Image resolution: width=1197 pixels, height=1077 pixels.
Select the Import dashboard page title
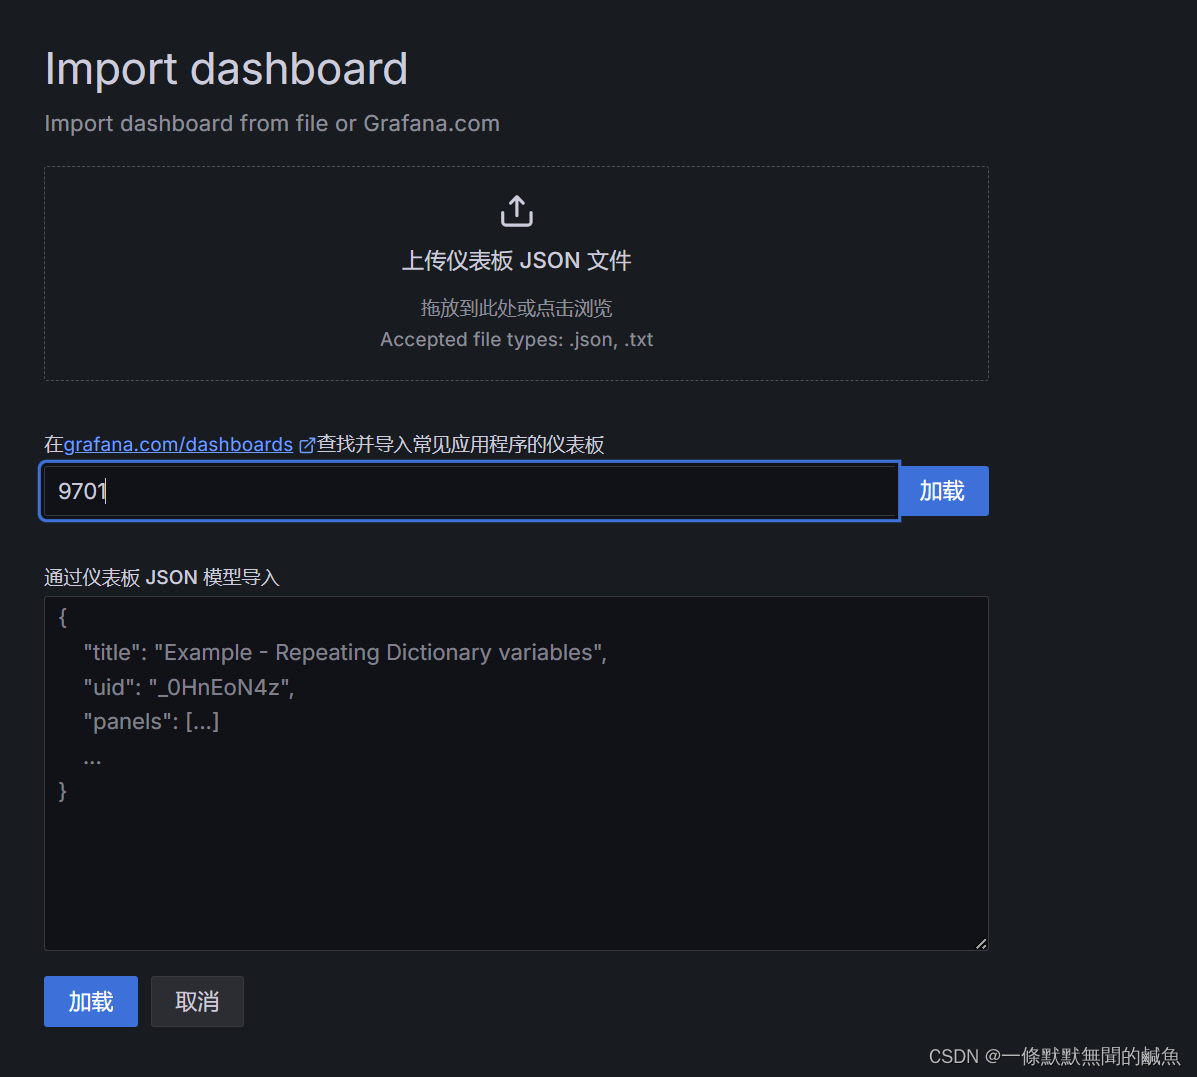(226, 68)
